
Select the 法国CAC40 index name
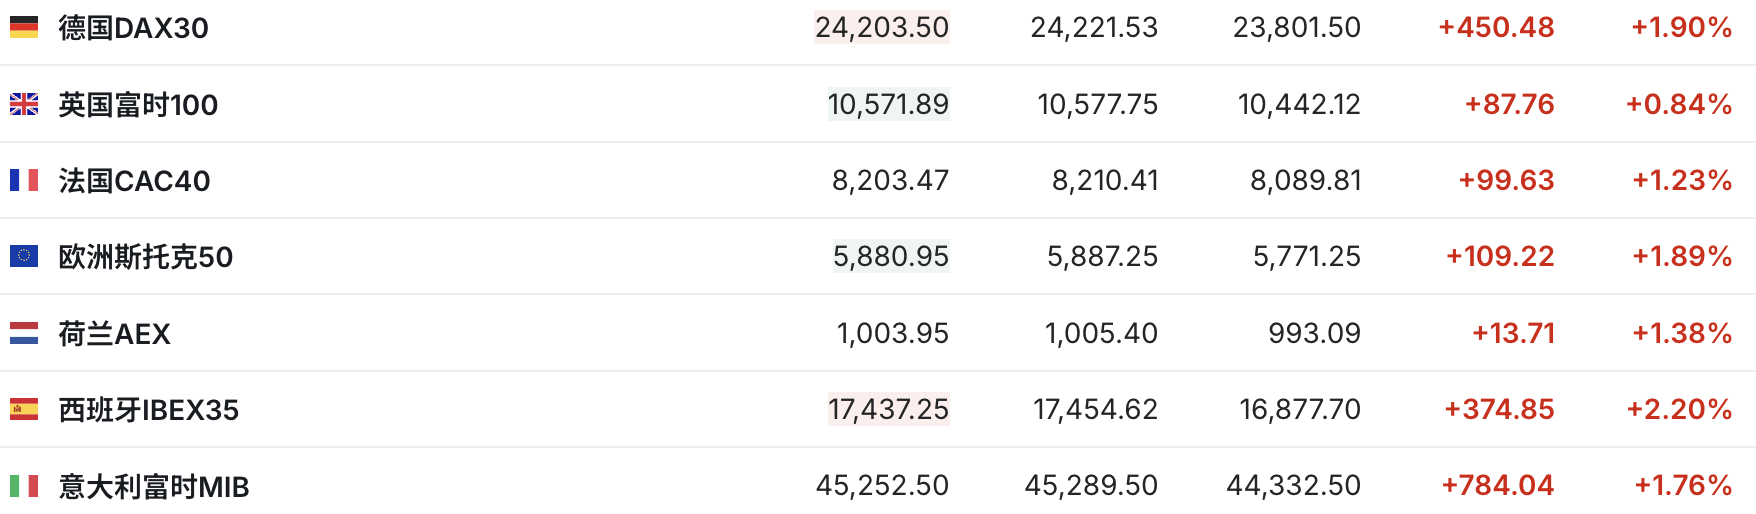click(x=134, y=181)
